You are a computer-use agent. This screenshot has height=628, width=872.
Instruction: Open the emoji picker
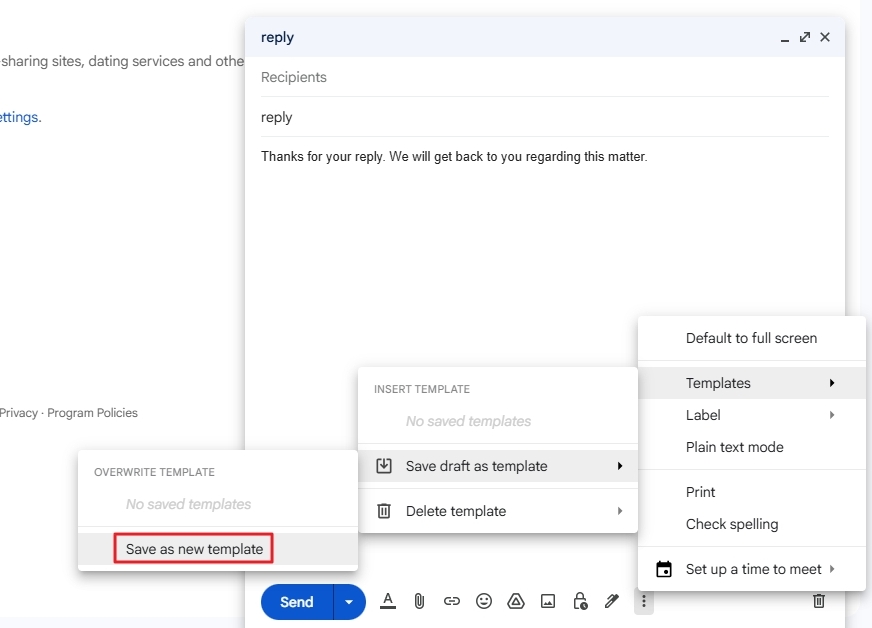click(484, 601)
